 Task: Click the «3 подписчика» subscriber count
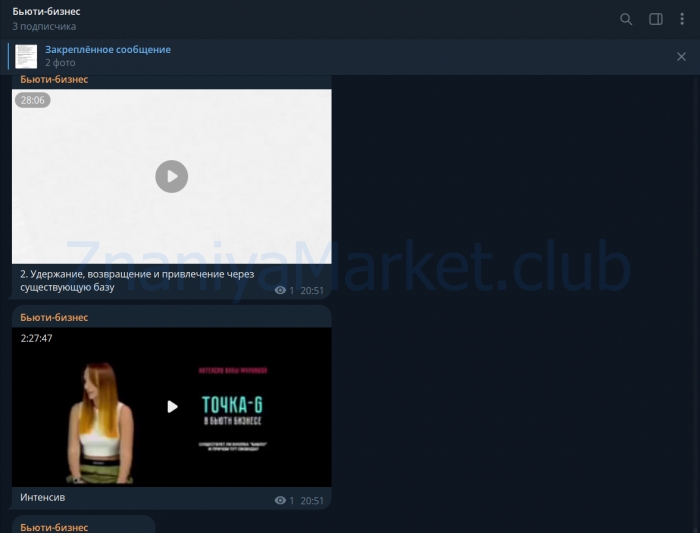pos(44,26)
